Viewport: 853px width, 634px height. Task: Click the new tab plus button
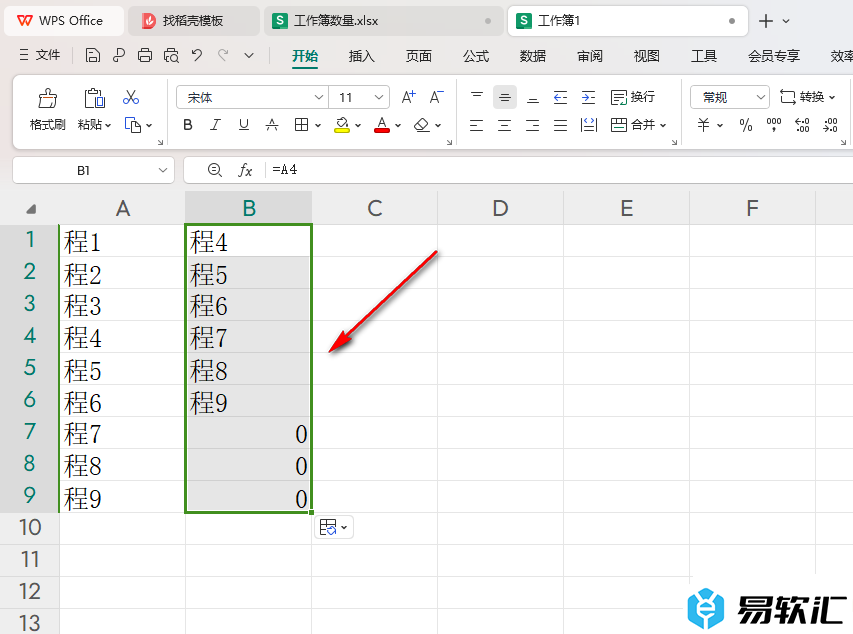(765, 21)
